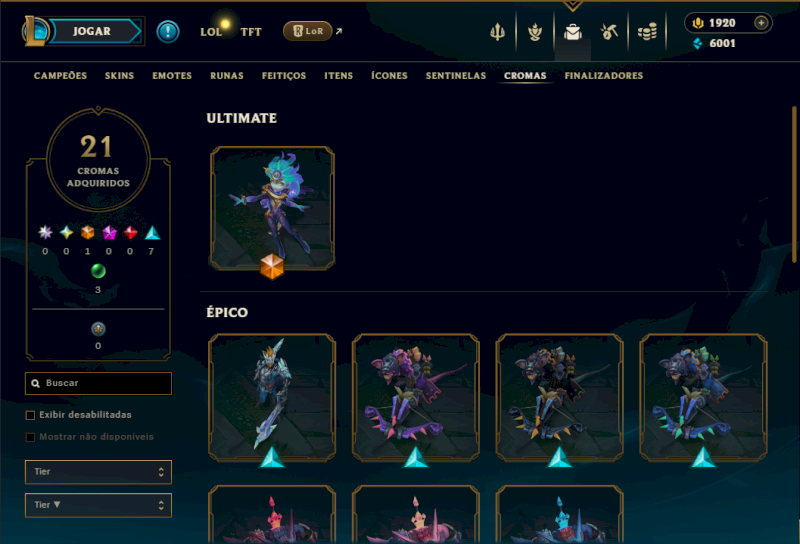
Task: Click the blue alert notification icon
Action: (x=167, y=32)
